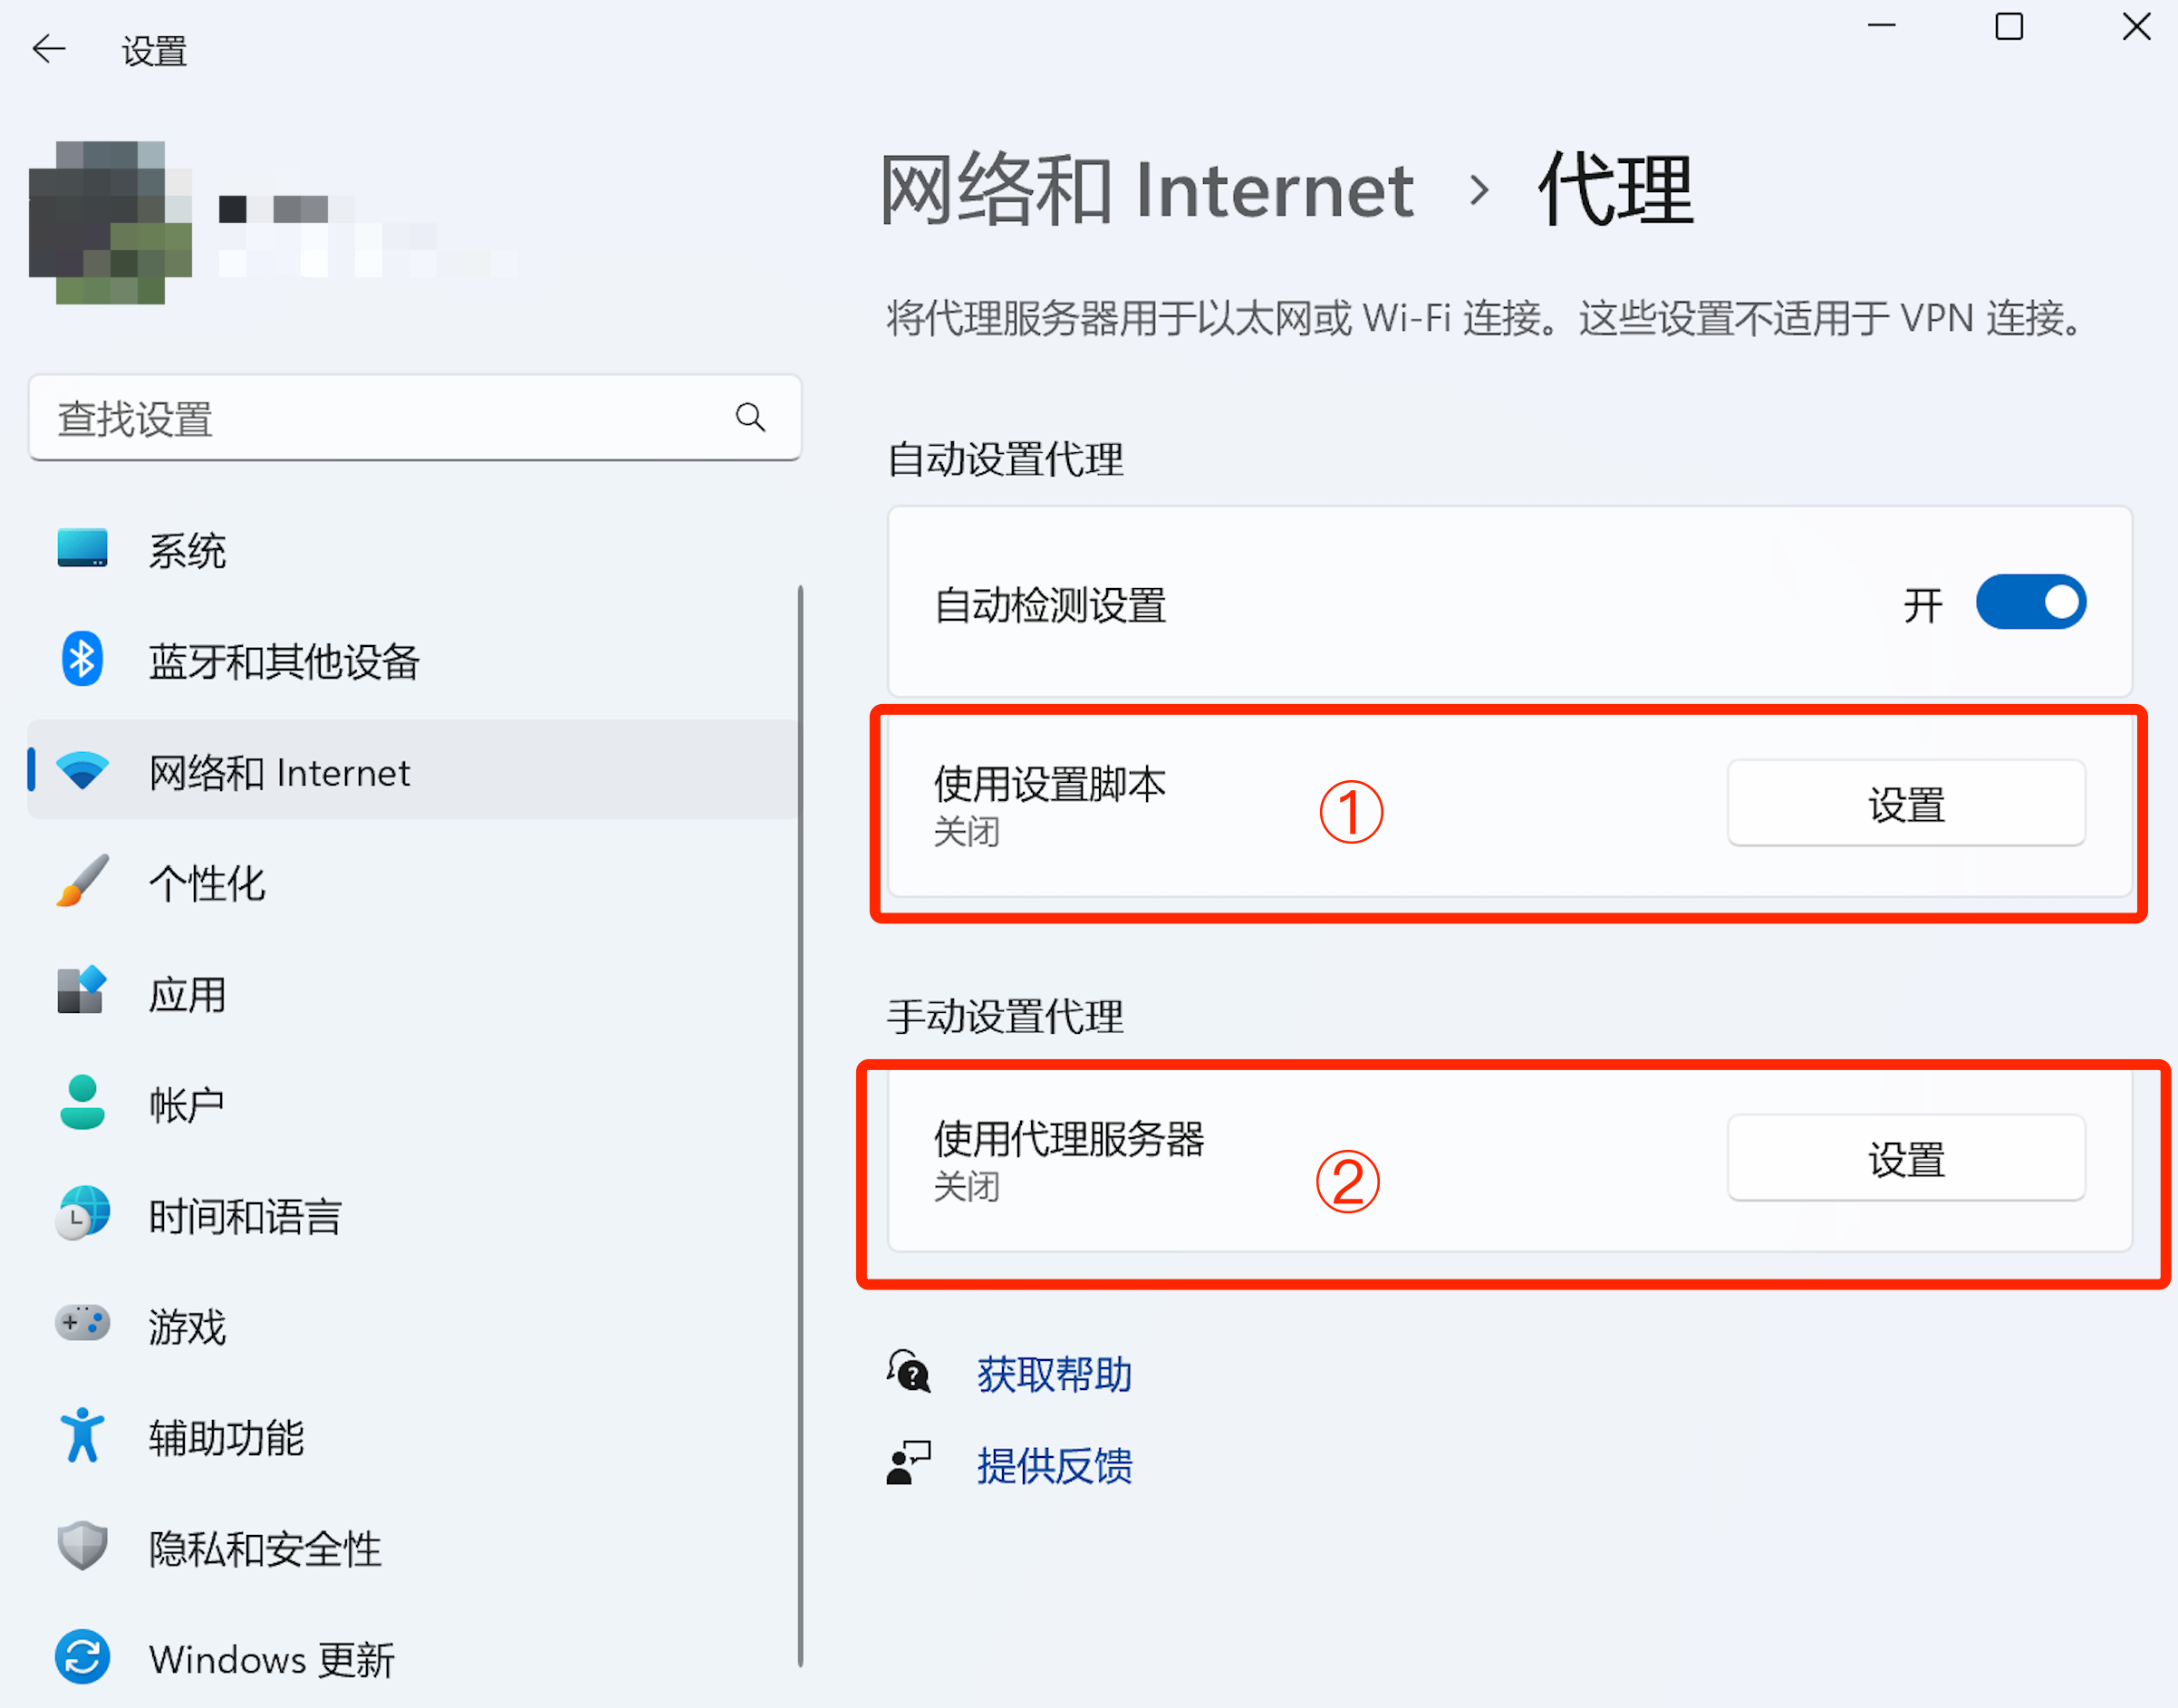The height and width of the screenshot is (1708, 2178).
Task: Open 隐私和安全性 settings category
Action: 413,1547
